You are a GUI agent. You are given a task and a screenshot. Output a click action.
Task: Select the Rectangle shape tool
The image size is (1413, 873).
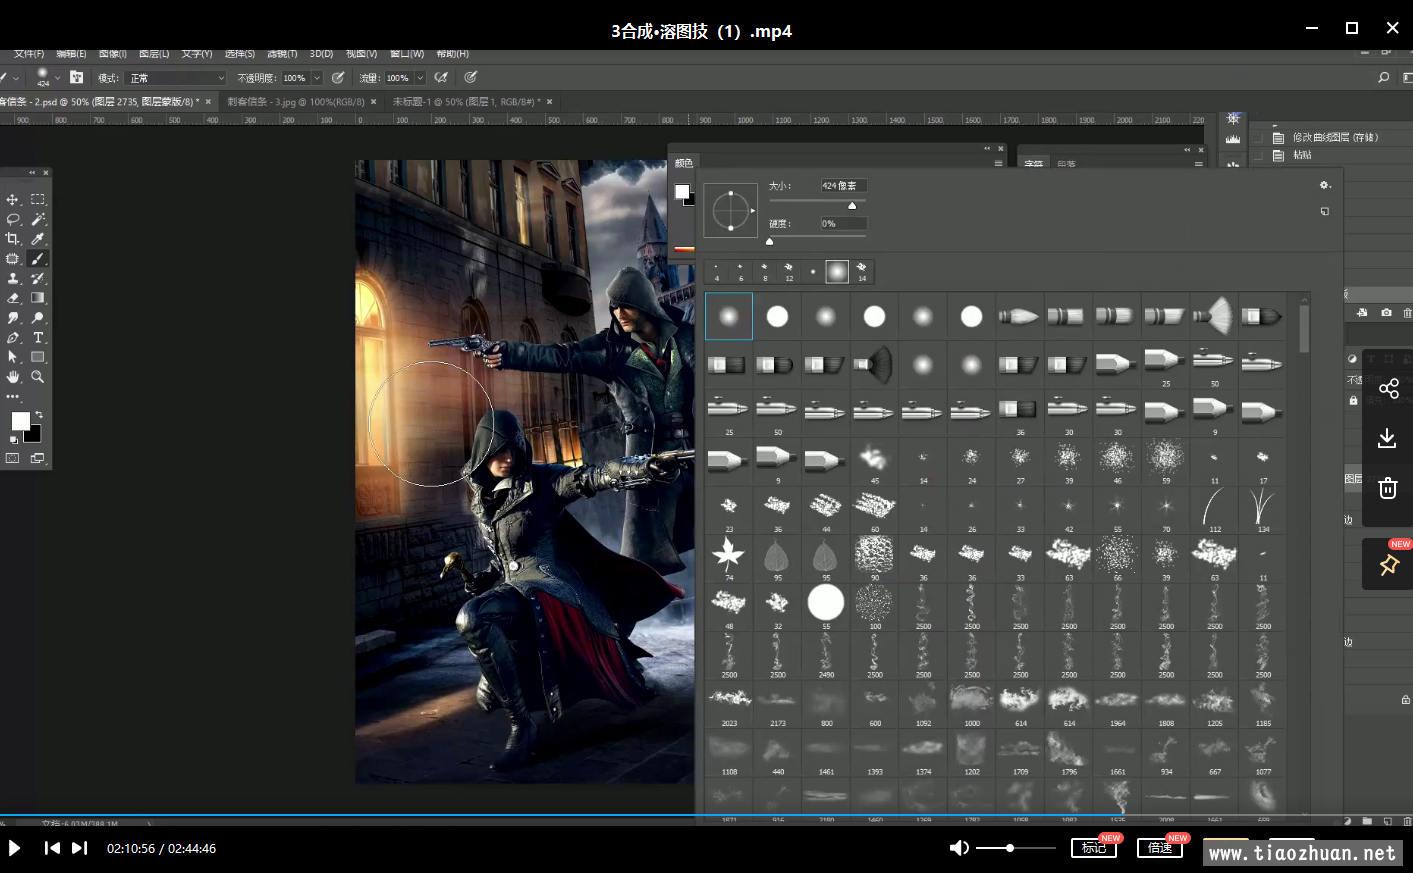38,357
